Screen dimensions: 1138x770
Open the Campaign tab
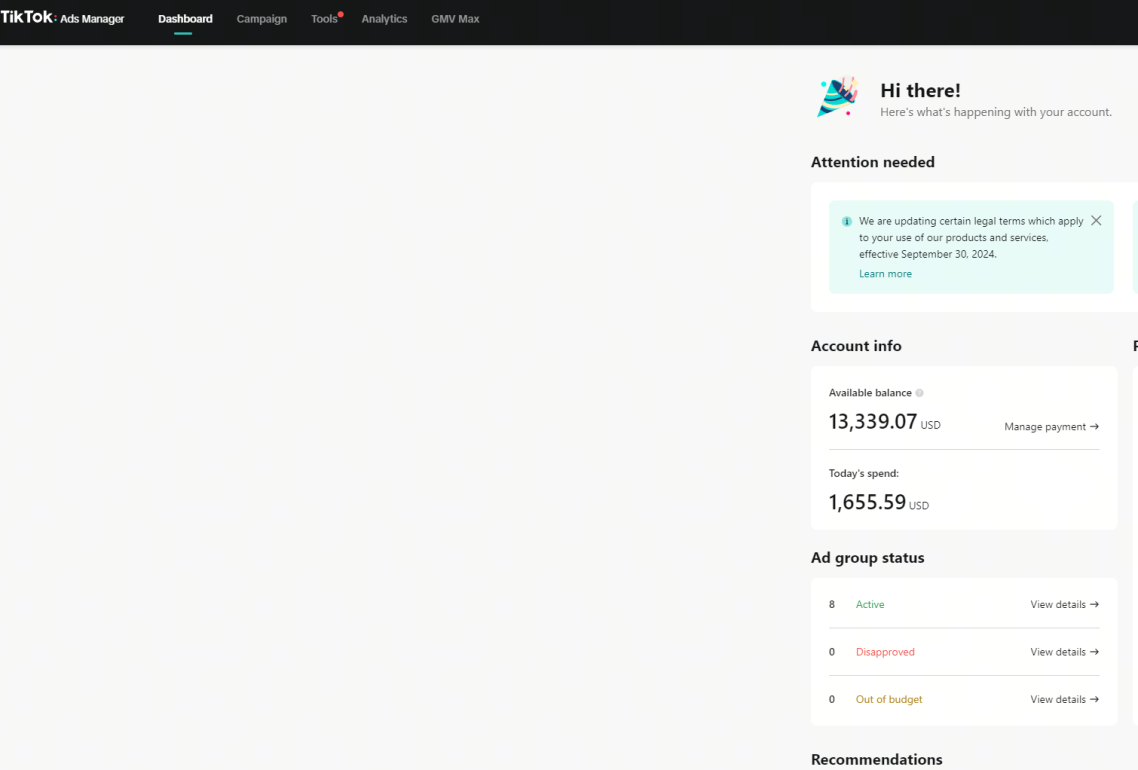262,19
